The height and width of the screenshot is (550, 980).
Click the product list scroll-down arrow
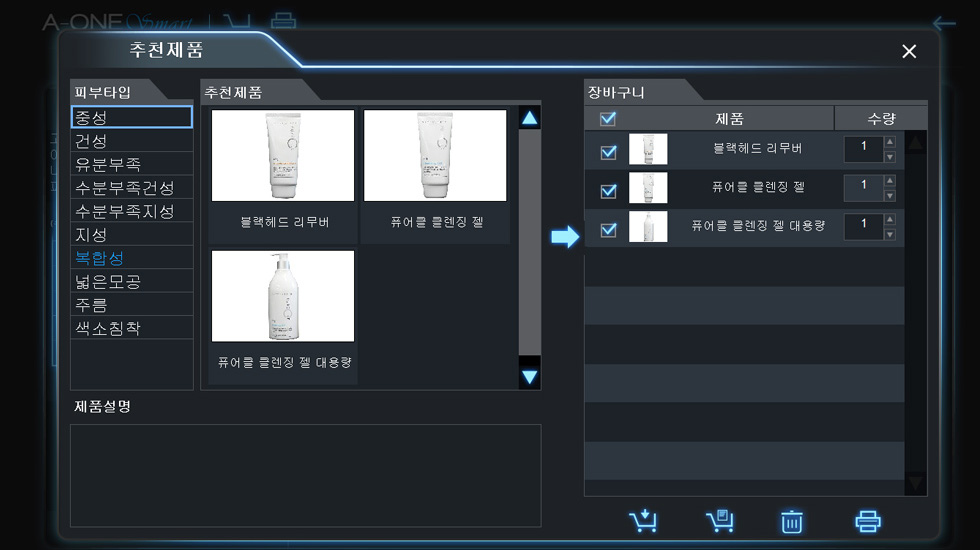click(529, 377)
